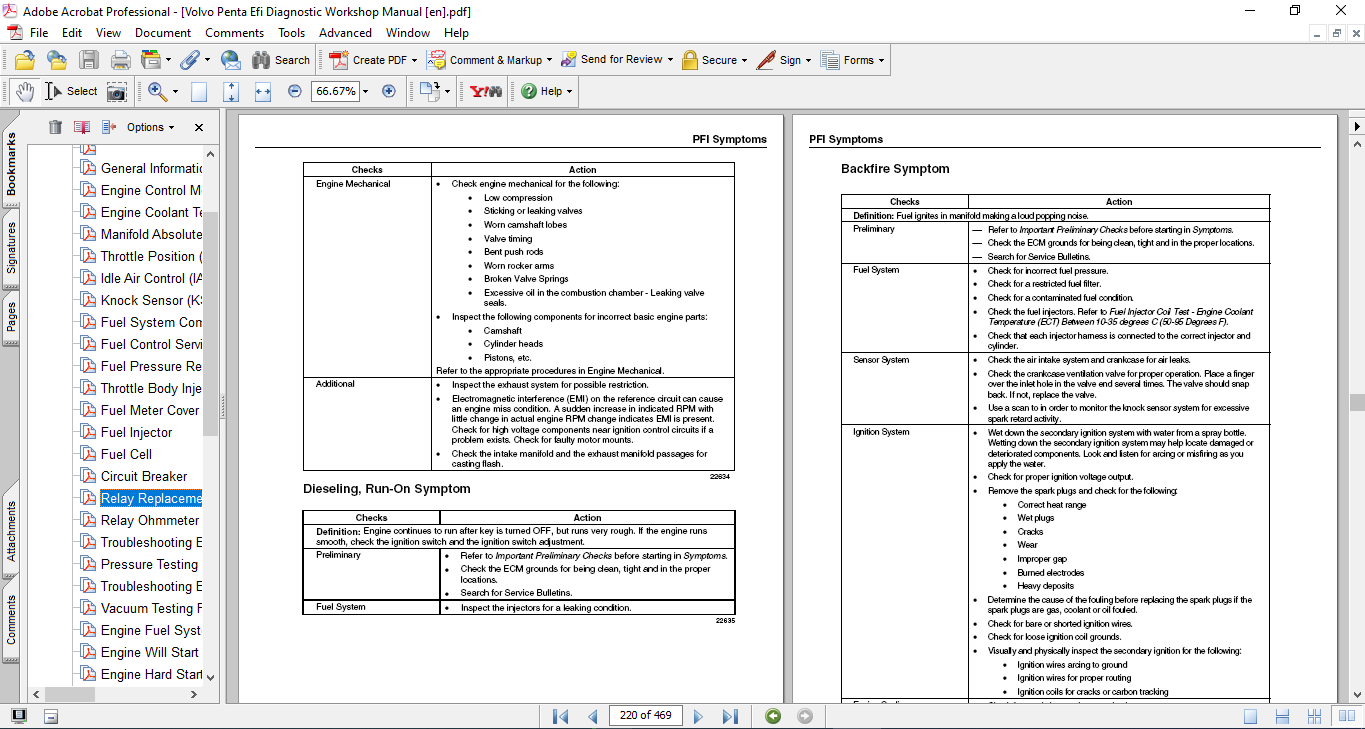
Task: Expand the Comment & Markup dropdown
Action: 550,60
